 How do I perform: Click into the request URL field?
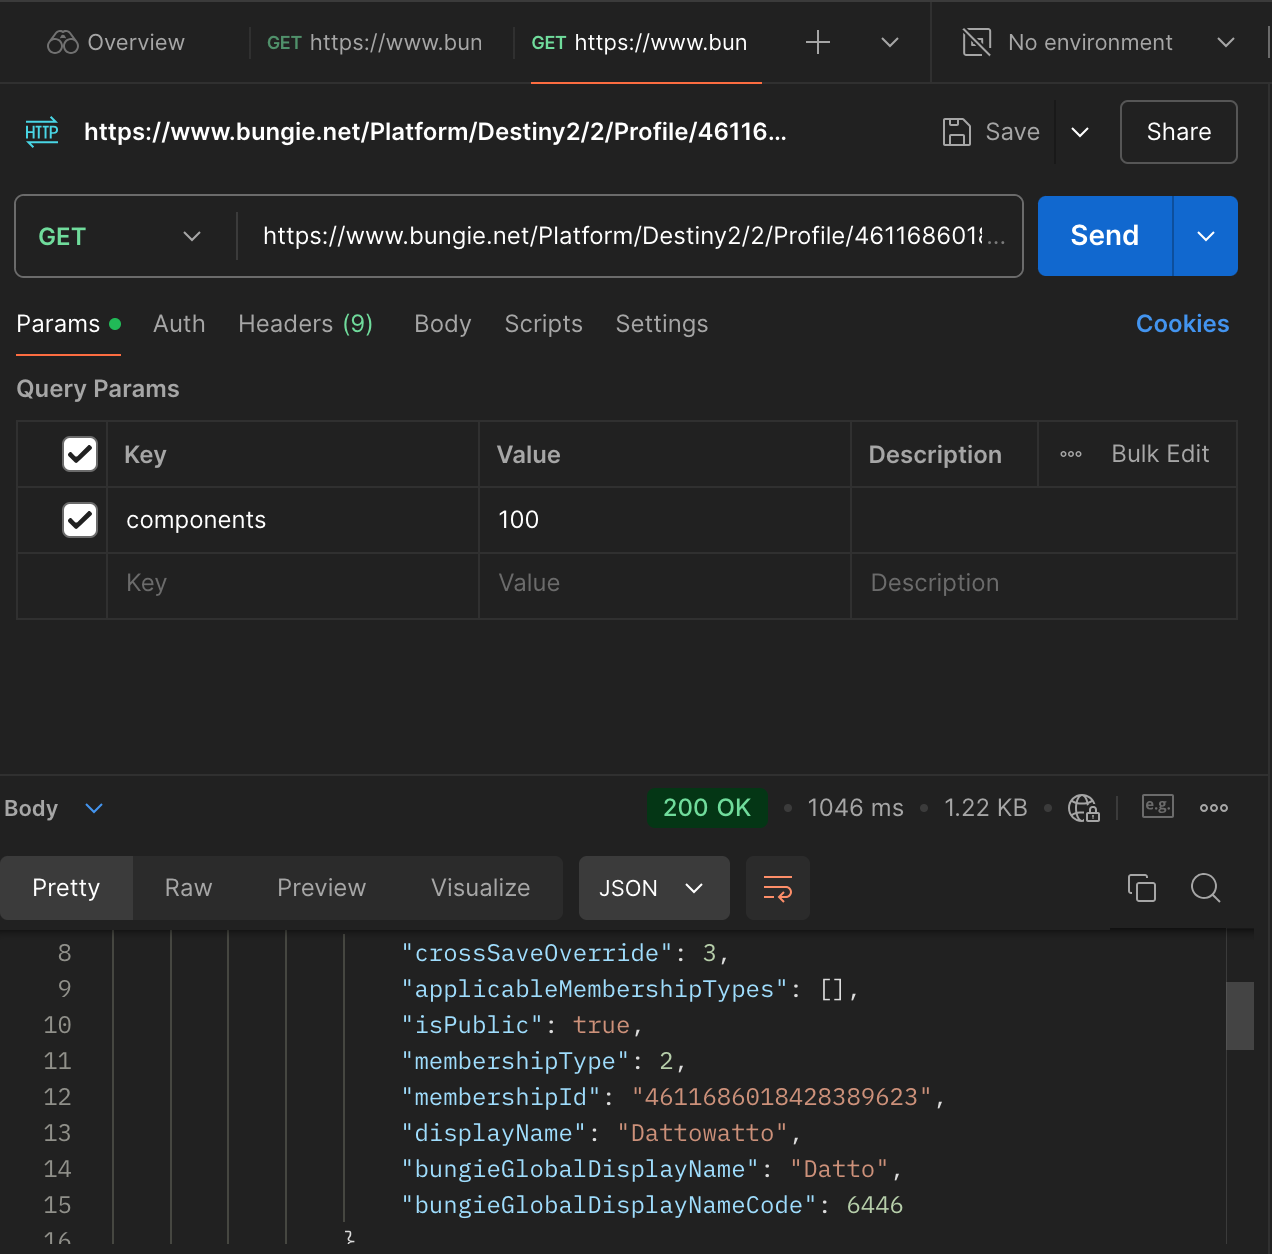(x=634, y=236)
